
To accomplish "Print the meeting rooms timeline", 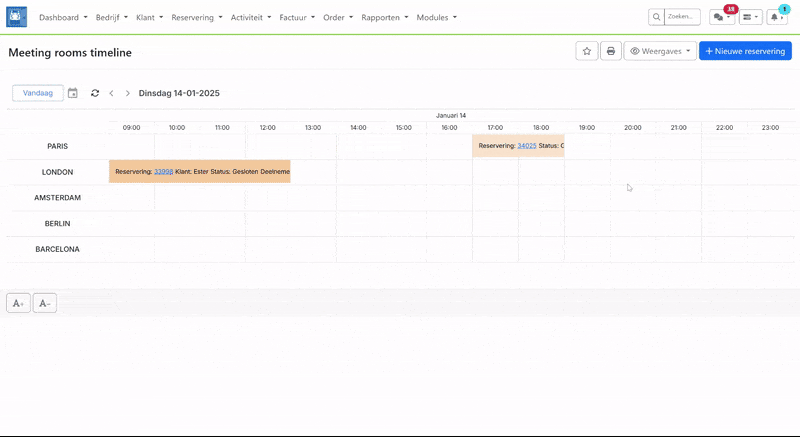I will pyautogui.click(x=610, y=51).
